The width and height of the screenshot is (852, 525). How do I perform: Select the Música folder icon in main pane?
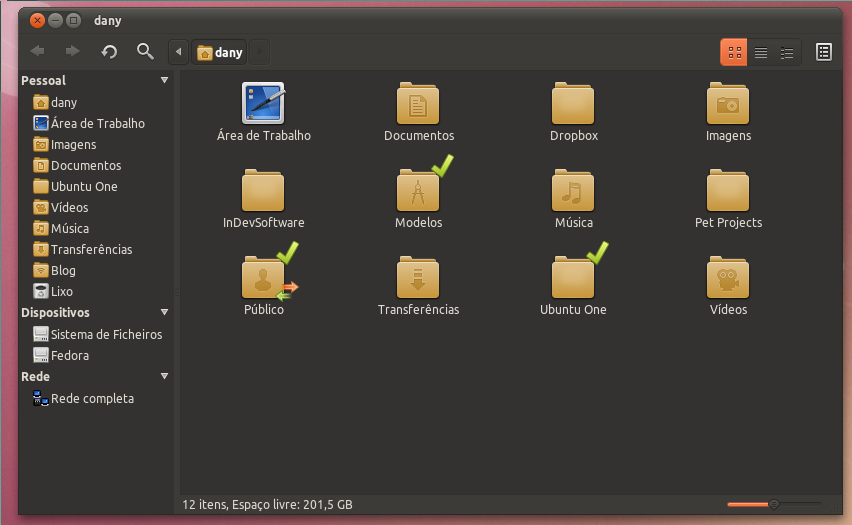click(x=573, y=190)
